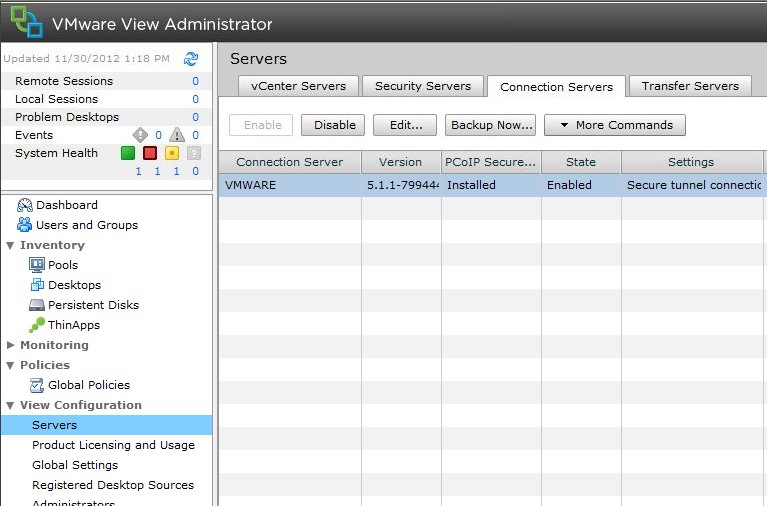The image size is (767, 506).
Task: Select Servers under View Configuration
Action: pos(107,425)
